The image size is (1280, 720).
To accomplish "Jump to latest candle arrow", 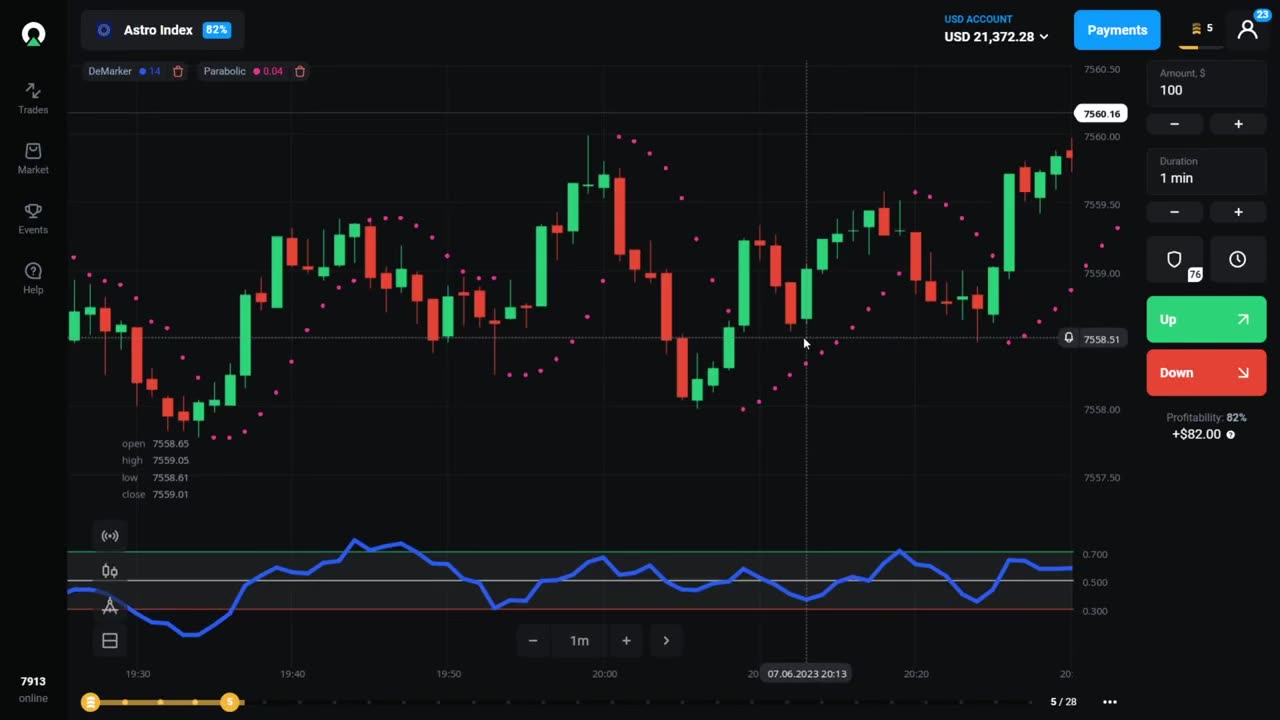I will pyautogui.click(x=666, y=641).
